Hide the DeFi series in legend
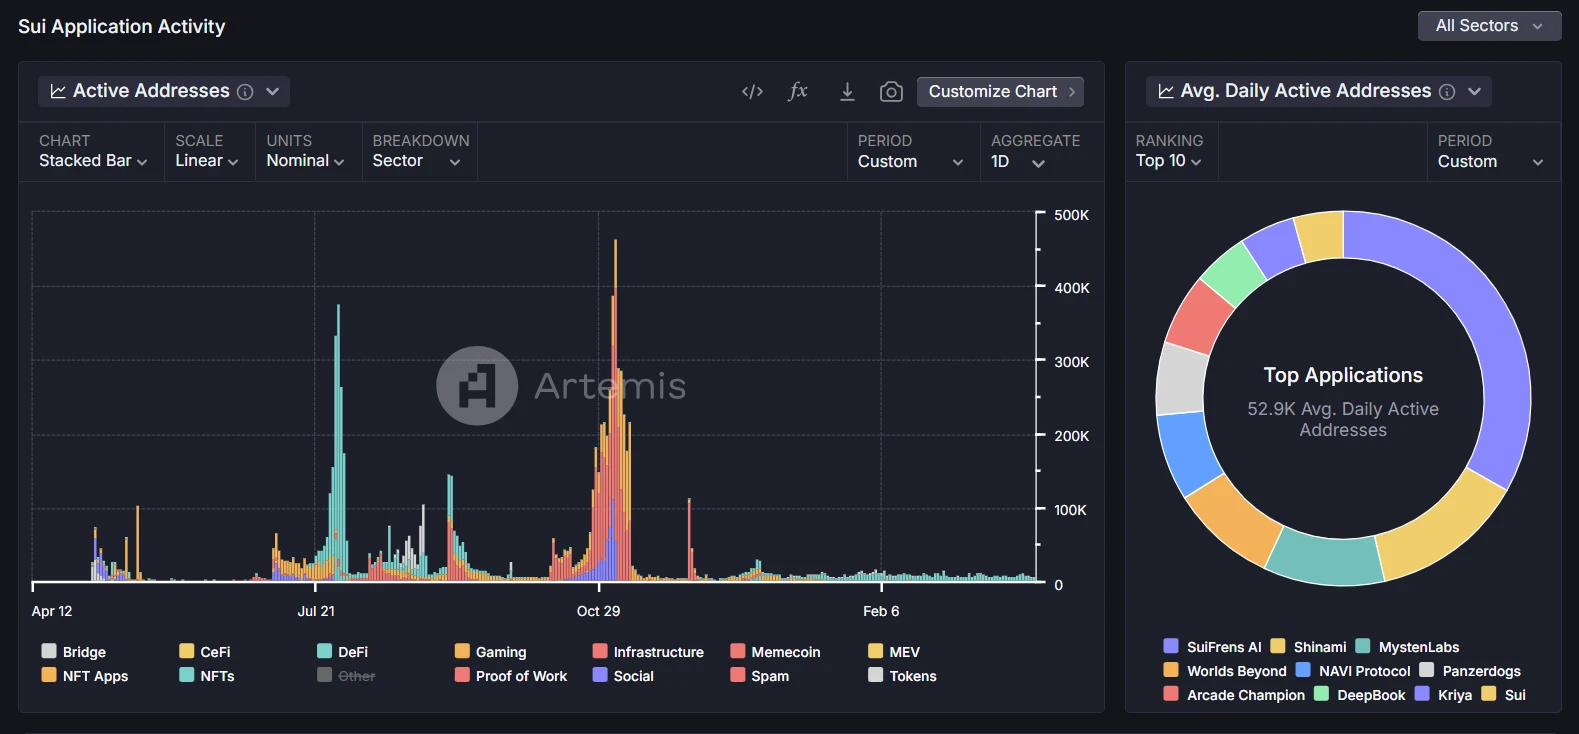The height and width of the screenshot is (734, 1579). [x=352, y=652]
